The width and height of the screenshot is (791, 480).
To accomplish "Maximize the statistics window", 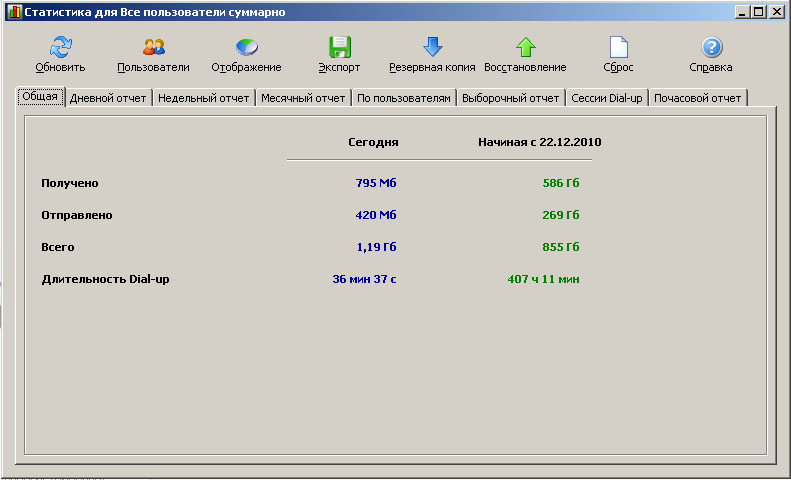I will [x=758, y=12].
